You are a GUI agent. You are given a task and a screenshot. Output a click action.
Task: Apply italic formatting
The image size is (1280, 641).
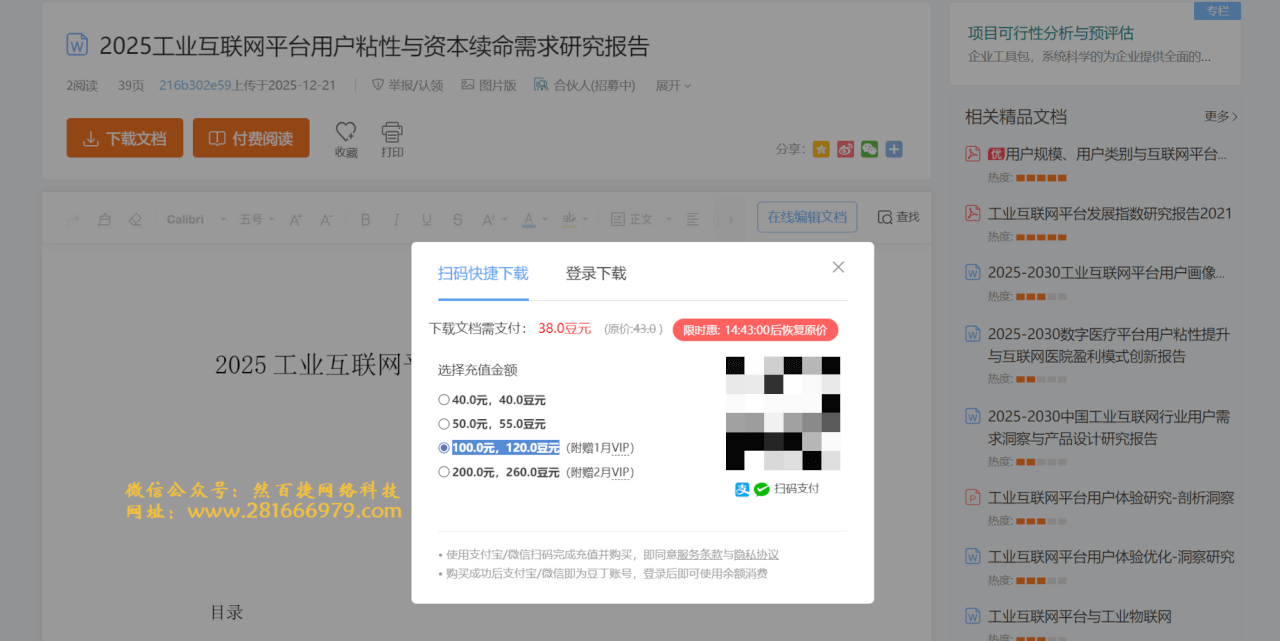[396, 218]
